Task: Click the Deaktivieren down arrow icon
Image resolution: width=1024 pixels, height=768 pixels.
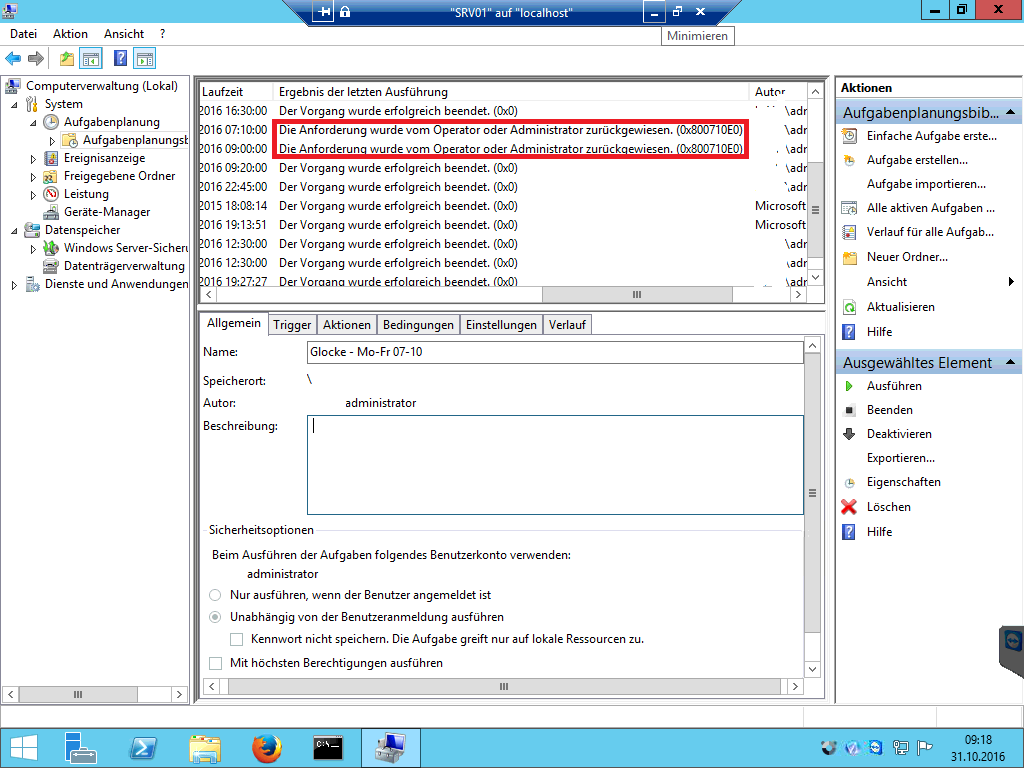Action: tap(849, 434)
